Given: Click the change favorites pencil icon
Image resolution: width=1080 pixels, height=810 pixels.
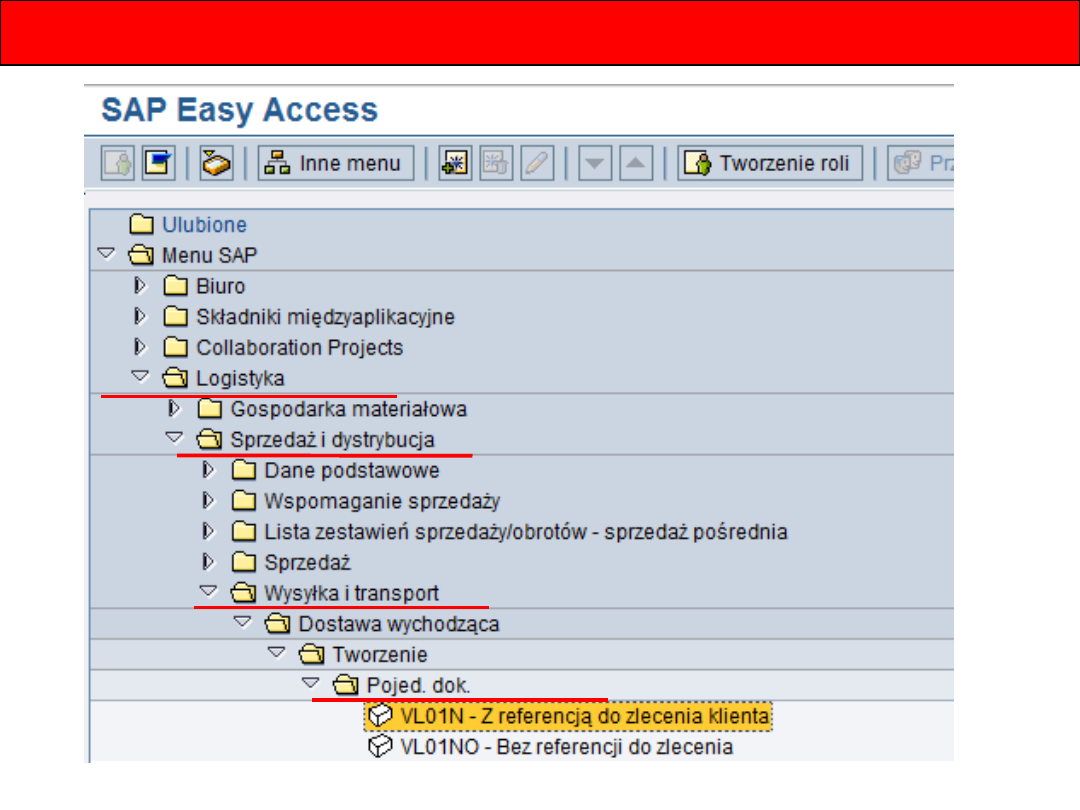Looking at the screenshot, I should pos(538,163).
